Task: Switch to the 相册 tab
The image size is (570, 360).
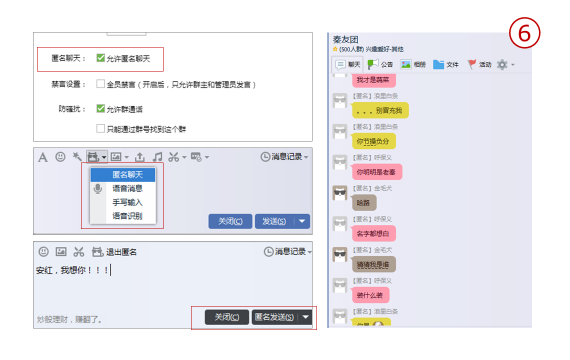Action: click(413, 65)
